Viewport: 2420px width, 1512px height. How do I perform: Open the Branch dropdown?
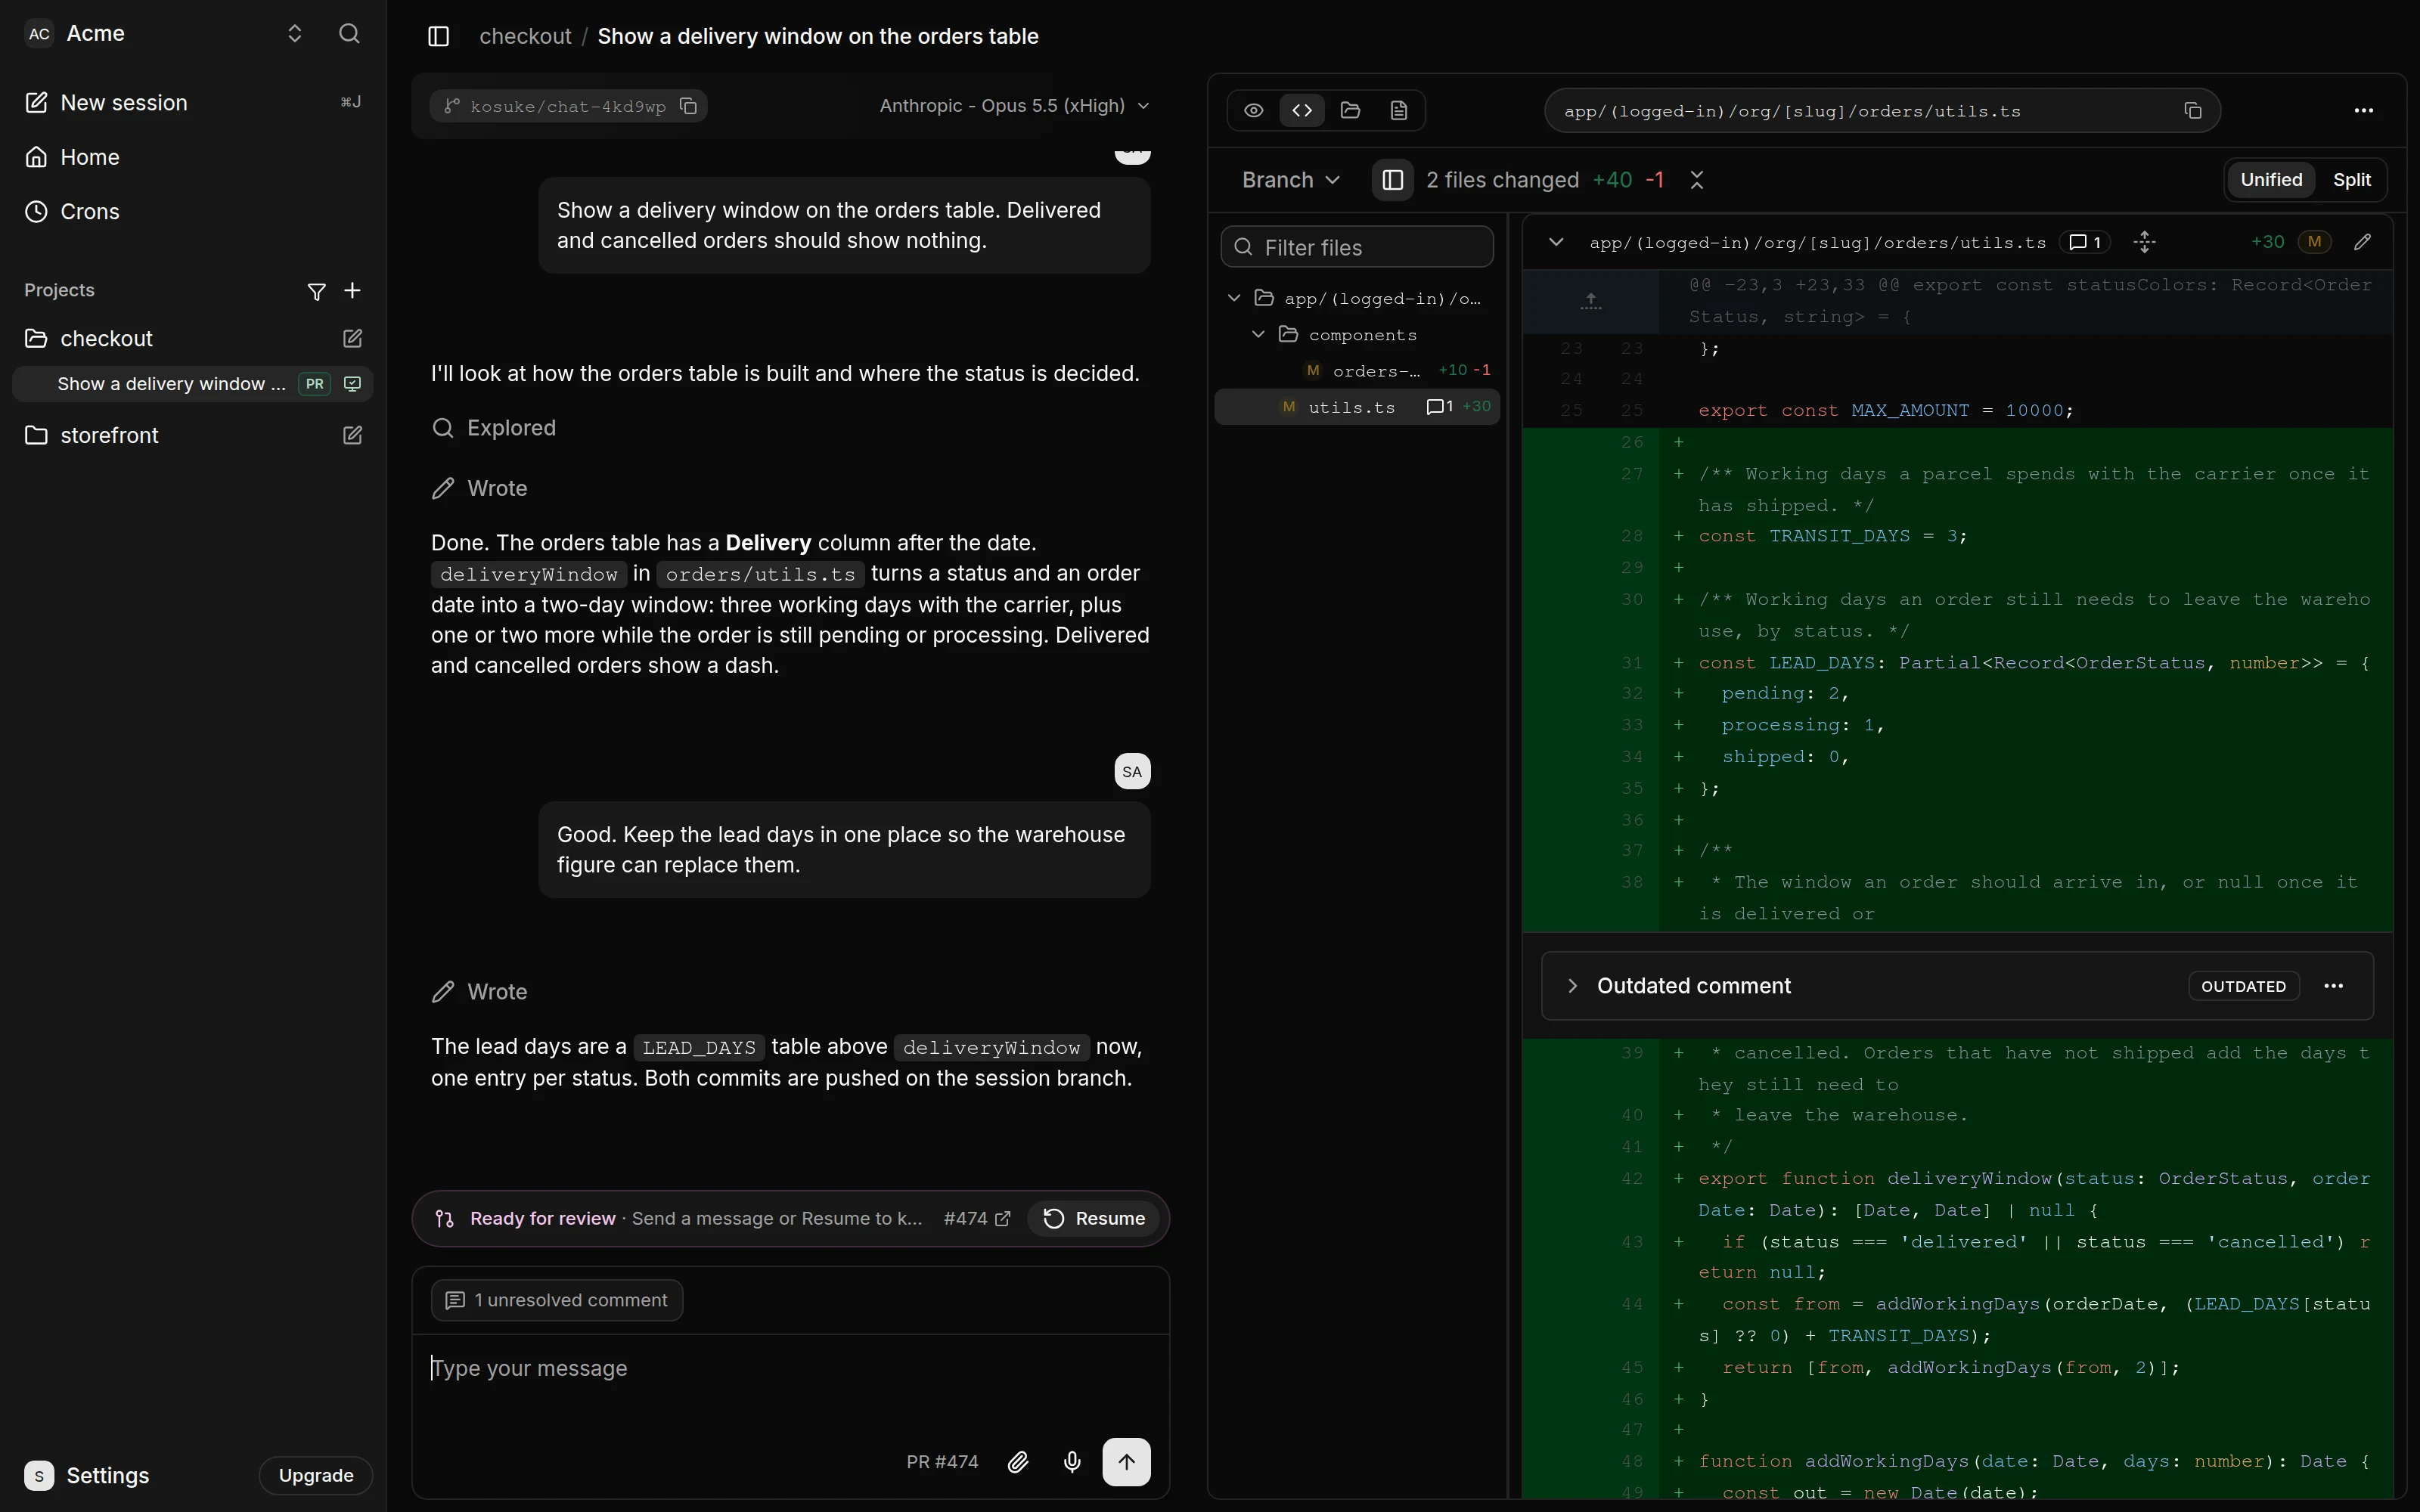click(1290, 180)
